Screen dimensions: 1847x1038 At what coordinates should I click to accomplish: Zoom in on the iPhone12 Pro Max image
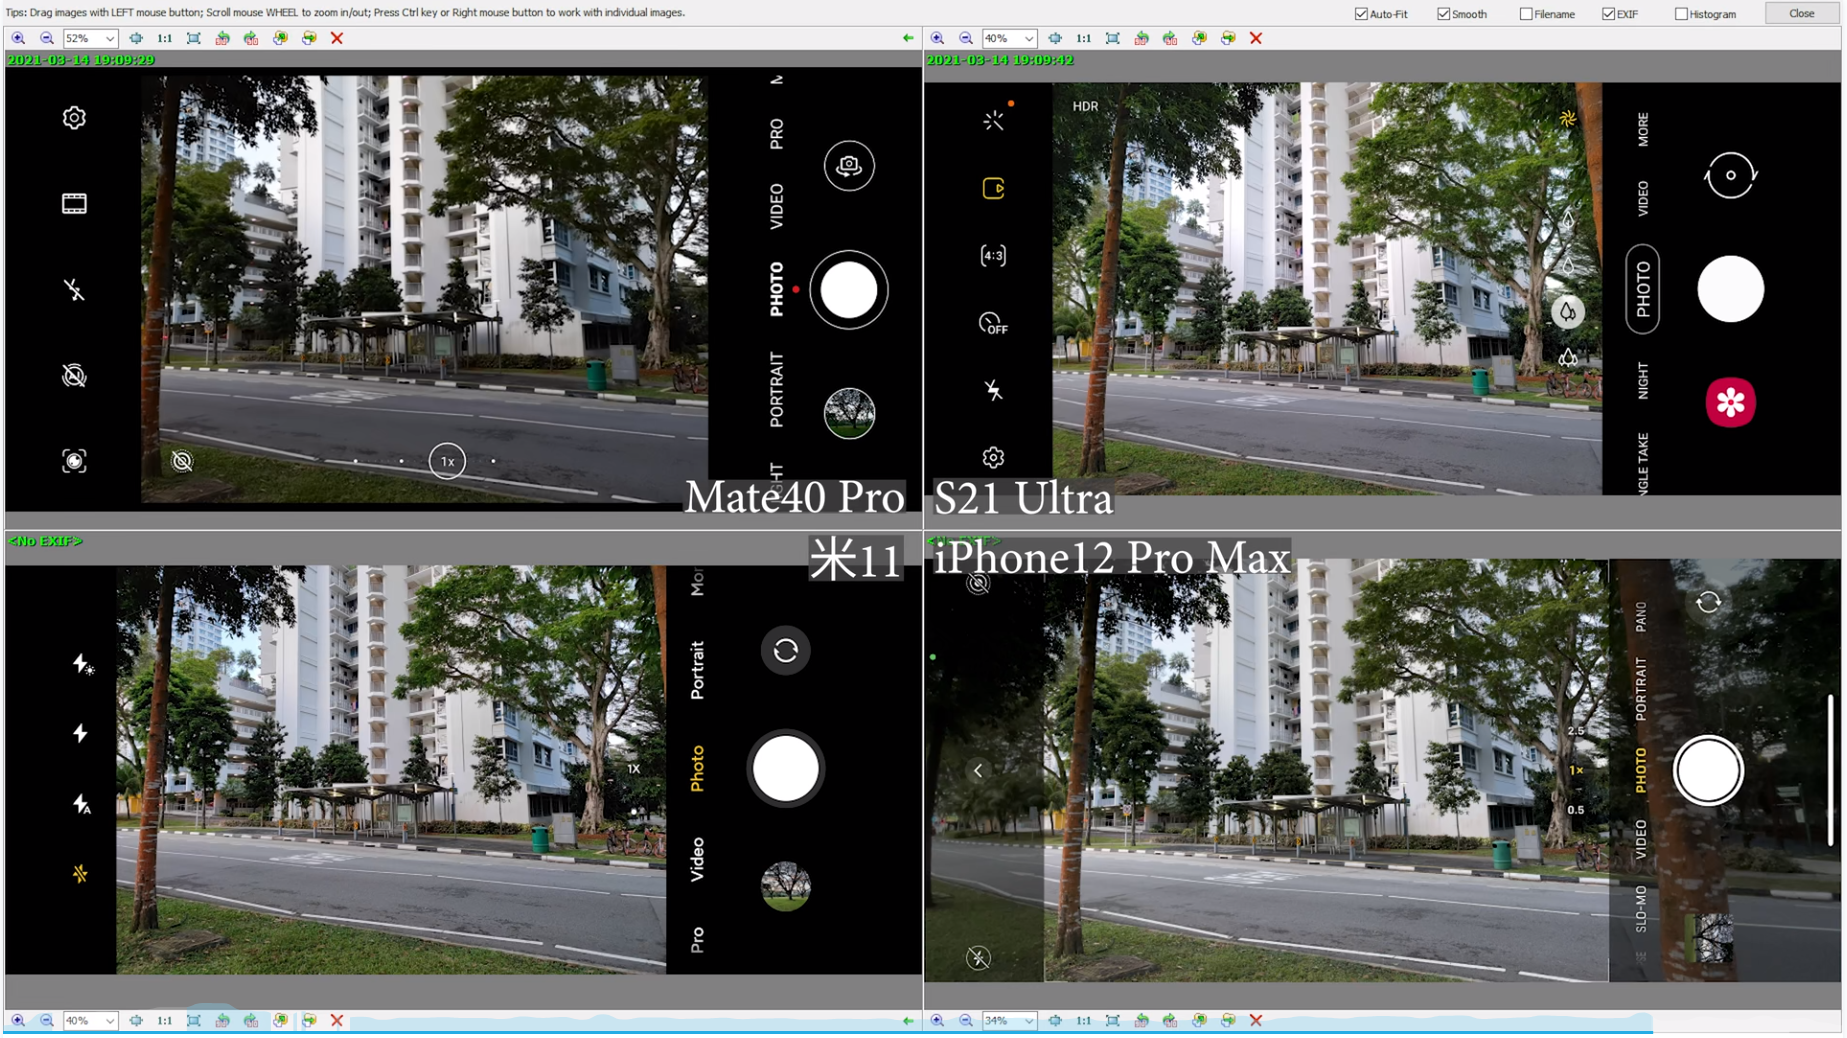pos(937,1021)
